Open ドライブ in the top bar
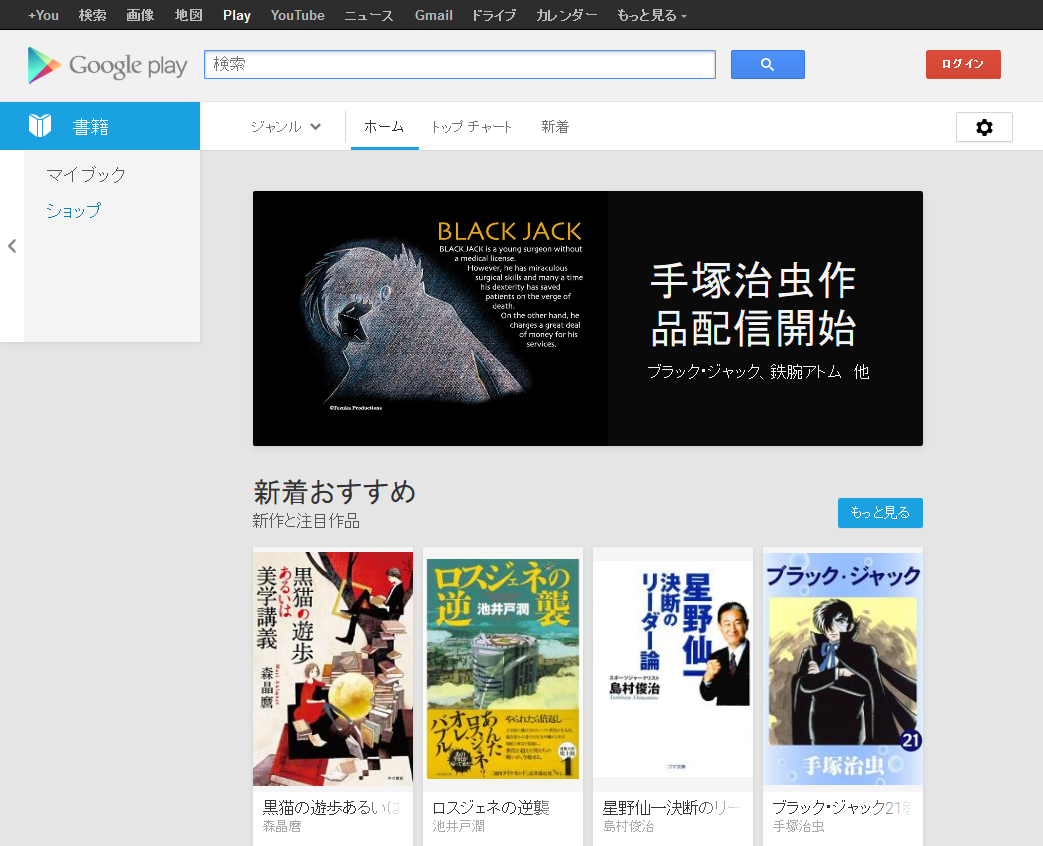 click(x=494, y=15)
